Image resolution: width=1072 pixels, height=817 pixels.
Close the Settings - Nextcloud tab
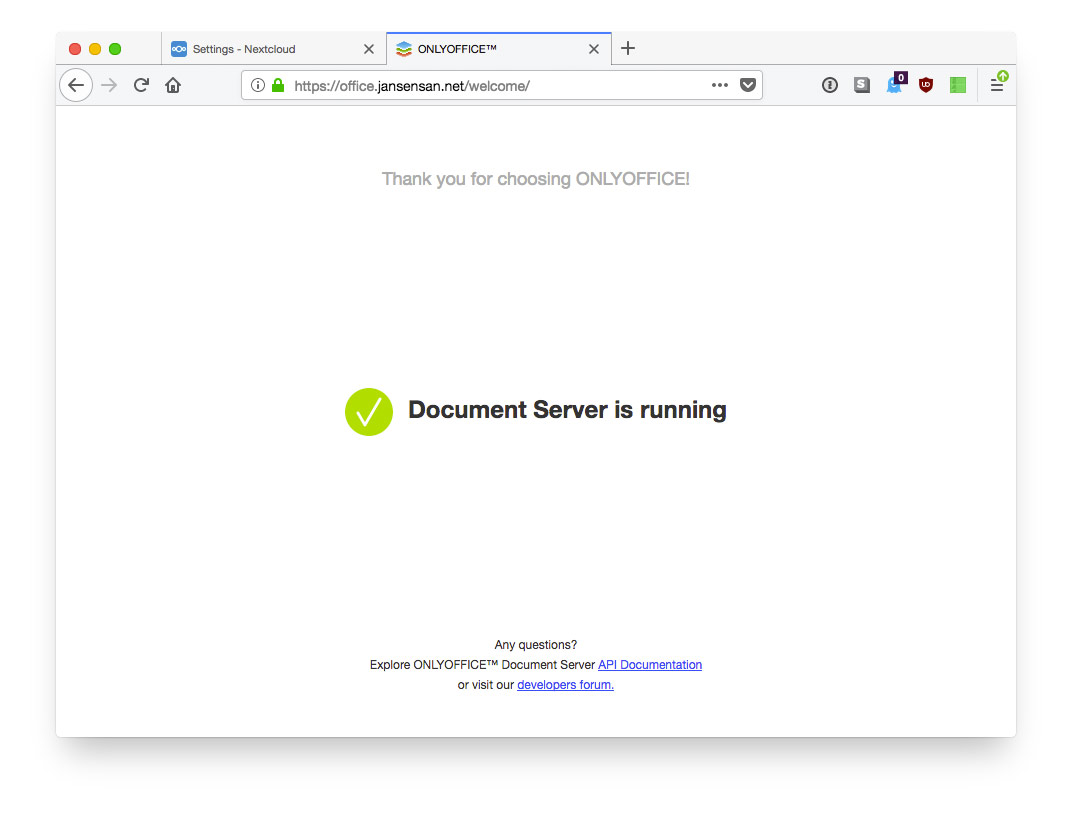point(368,49)
